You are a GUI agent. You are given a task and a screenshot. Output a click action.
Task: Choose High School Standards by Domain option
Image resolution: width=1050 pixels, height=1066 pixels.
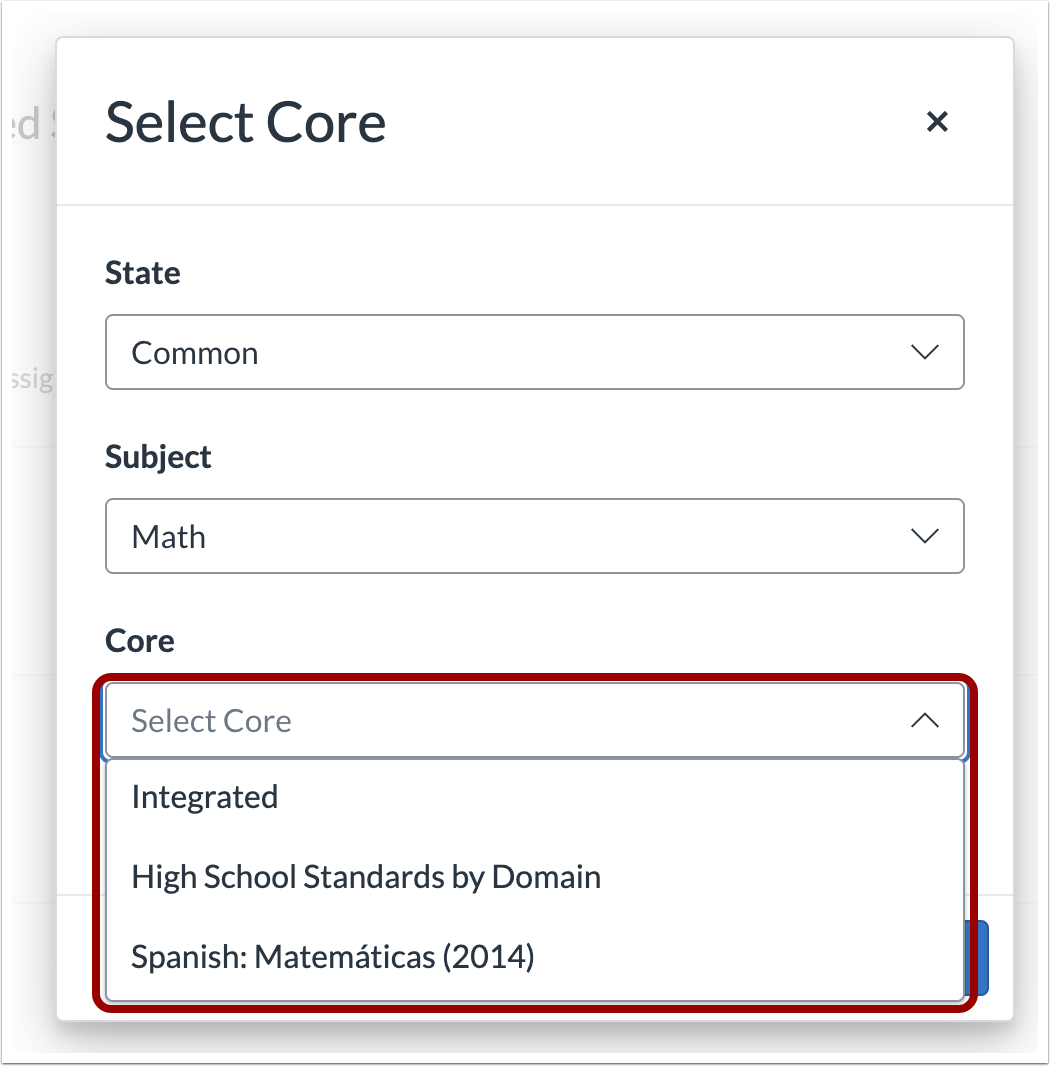click(x=365, y=876)
